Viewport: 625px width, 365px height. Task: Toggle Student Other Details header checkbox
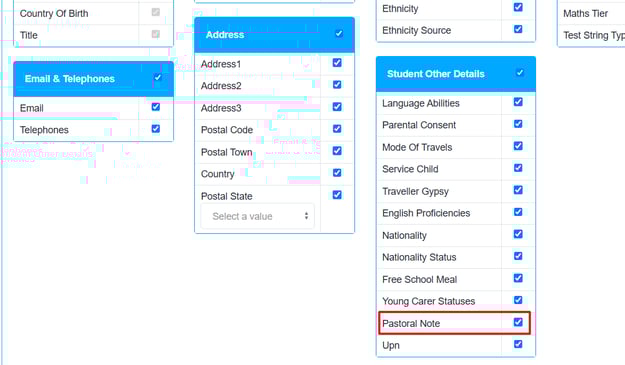pos(519,73)
